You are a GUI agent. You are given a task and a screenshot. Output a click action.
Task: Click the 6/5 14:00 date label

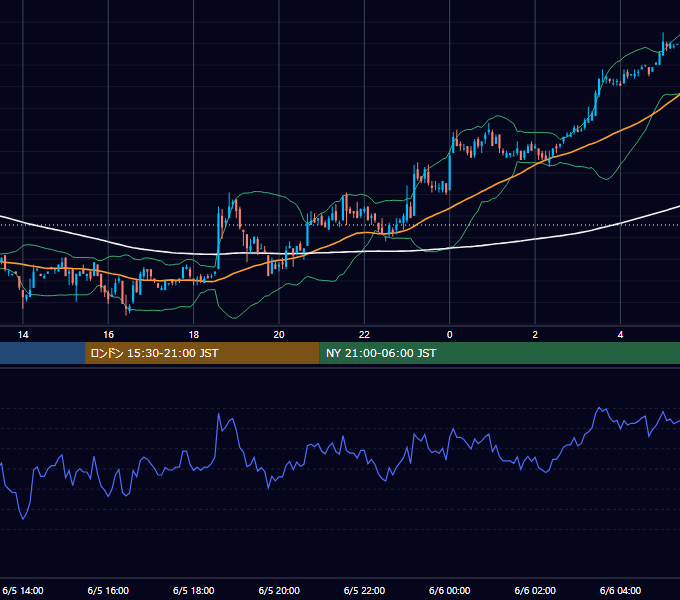[x=23, y=590]
